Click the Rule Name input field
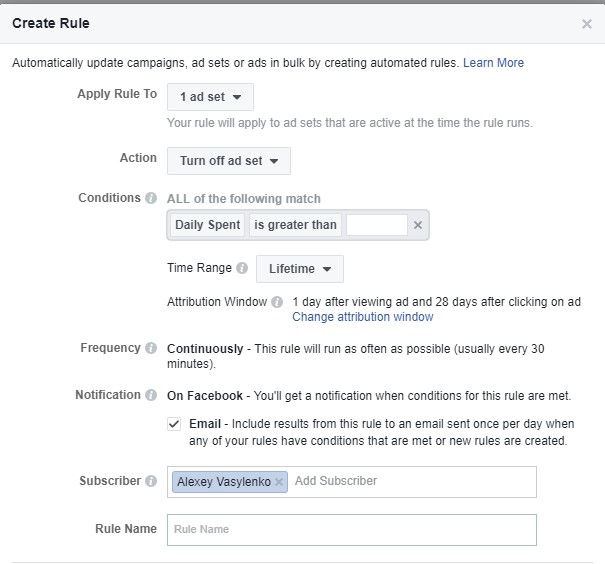605x564 pixels. (x=352, y=530)
